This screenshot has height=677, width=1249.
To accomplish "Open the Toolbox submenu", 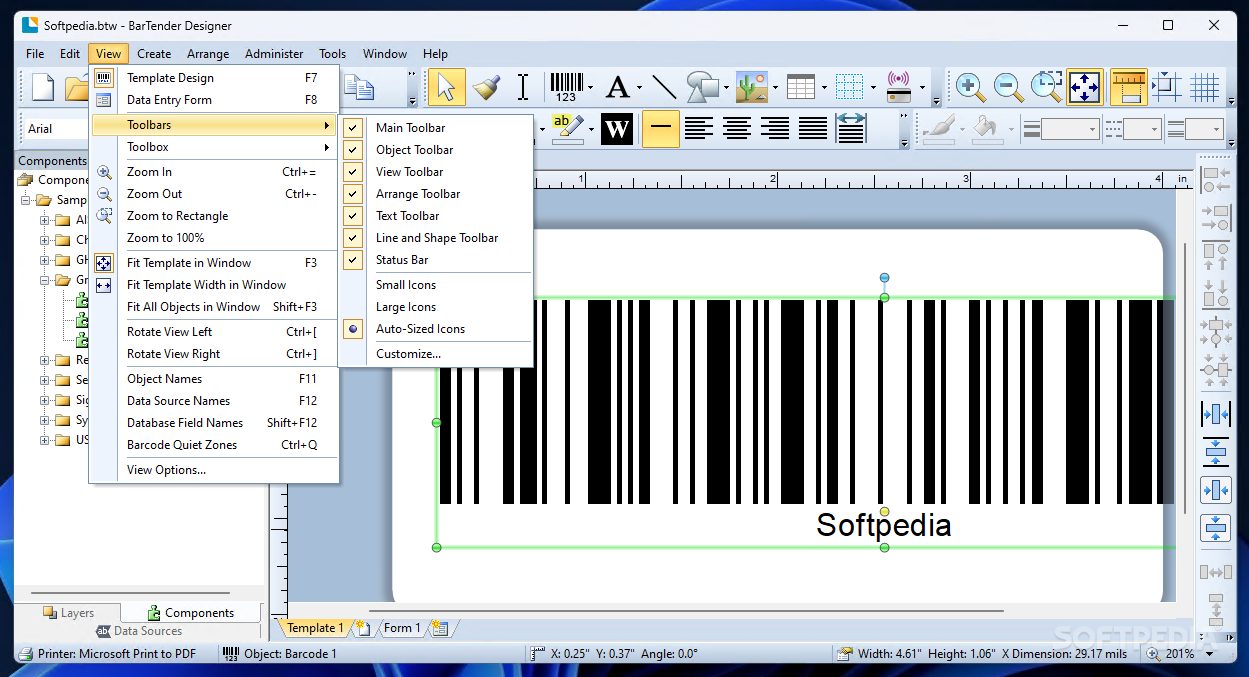I will tap(214, 147).
